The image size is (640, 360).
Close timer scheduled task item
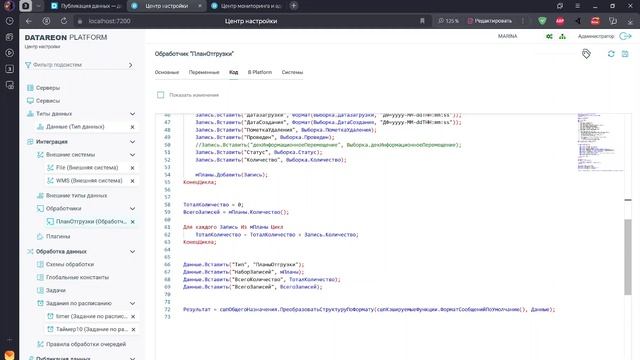(x=133, y=317)
